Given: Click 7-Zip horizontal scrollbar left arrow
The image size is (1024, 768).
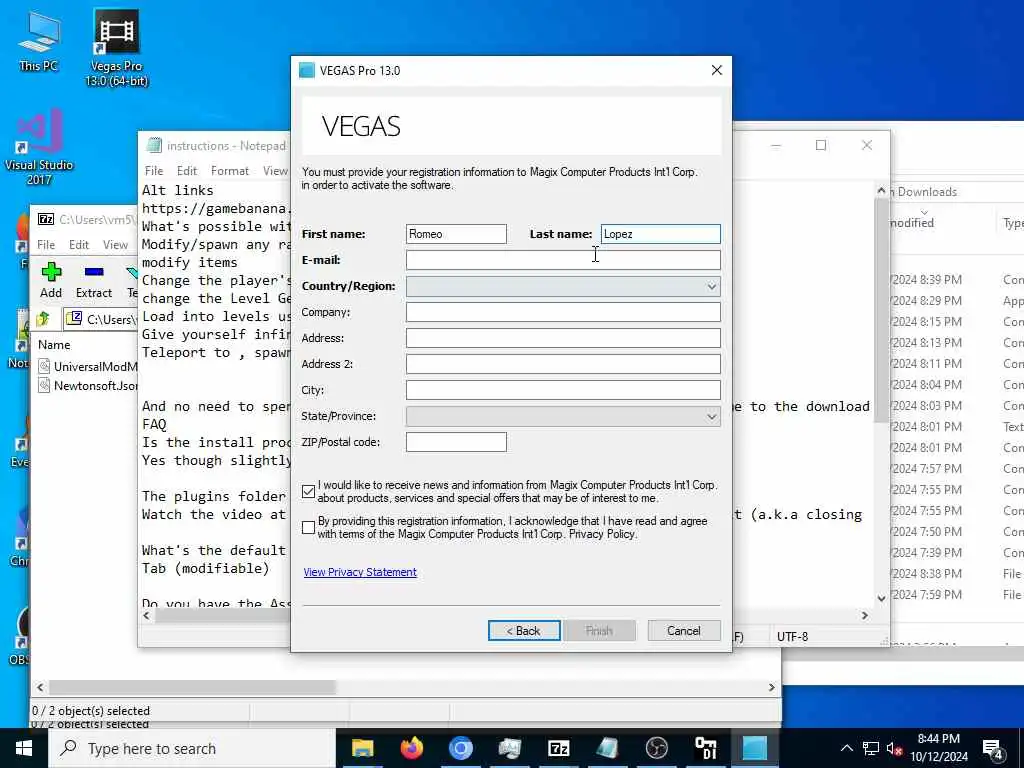Looking at the screenshot, I should pyautogui.click(x=40, y=687).
